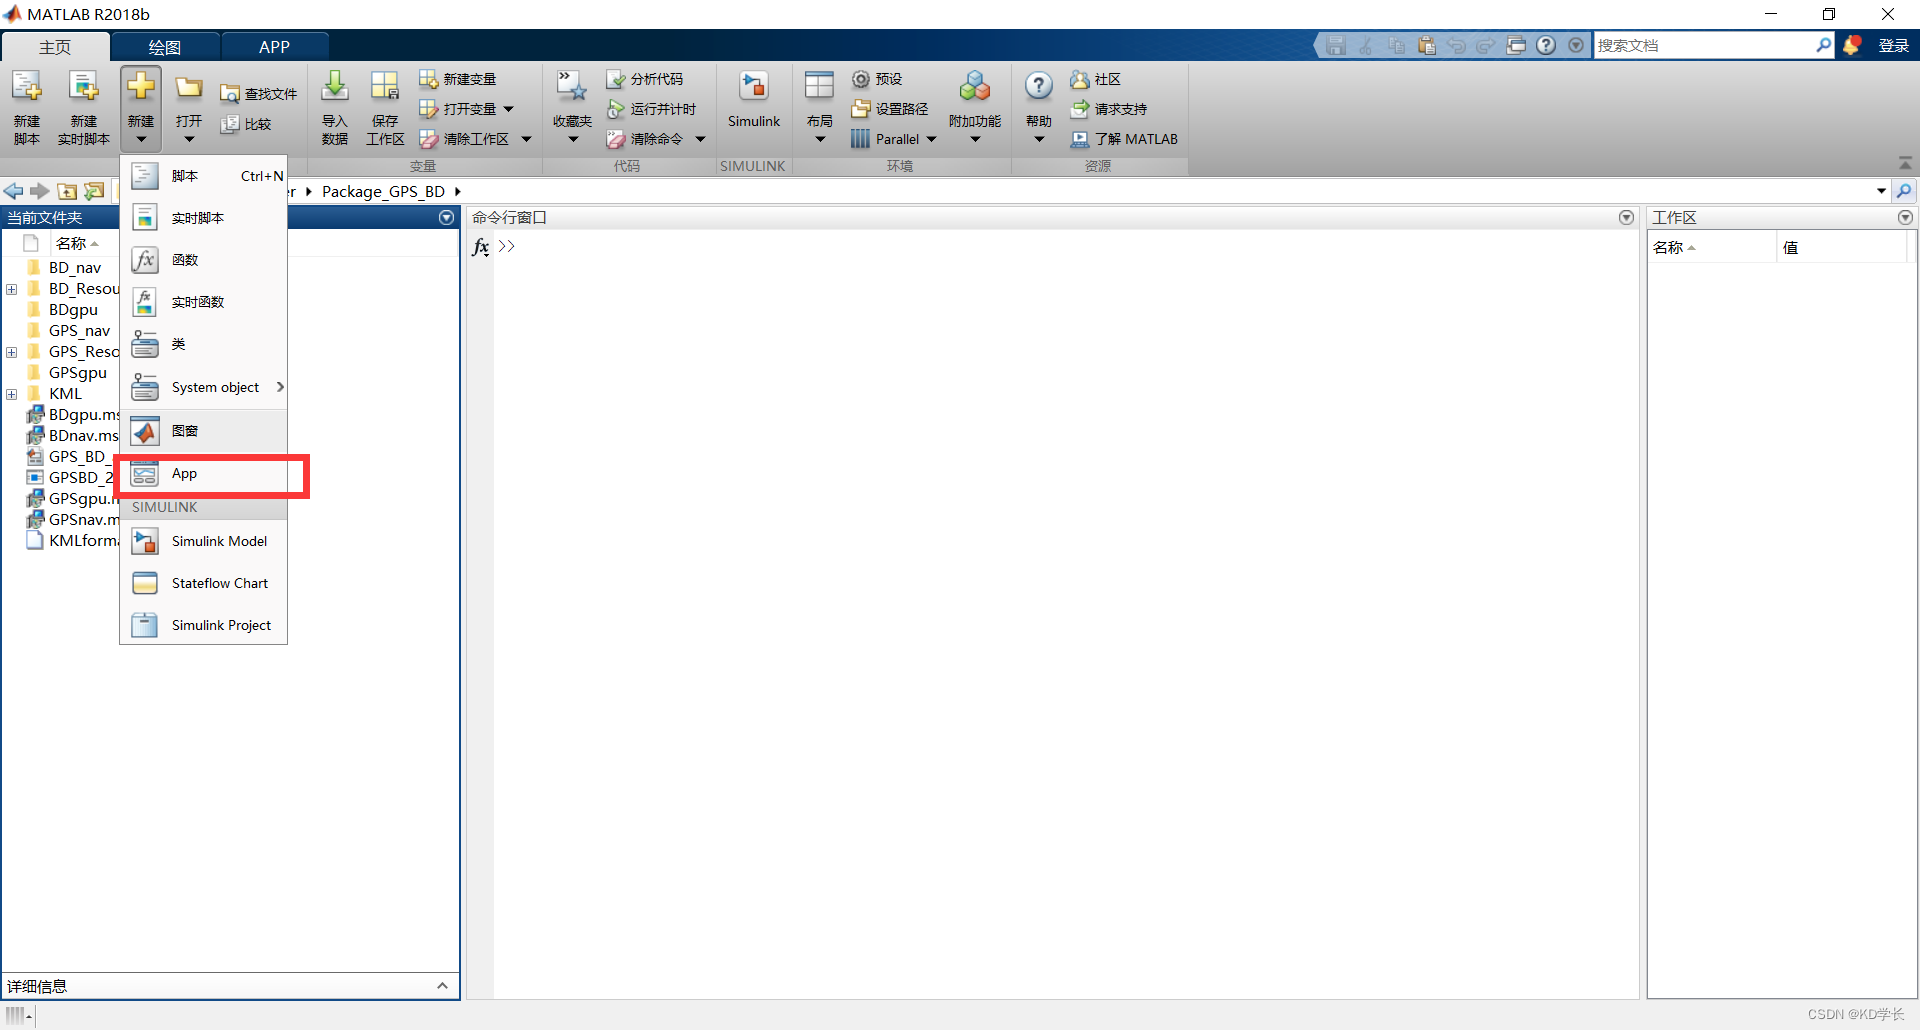Screen dimensions: 1920x1030
Task: Select Simulink Project from the menu
Action: tap(204, 625)
